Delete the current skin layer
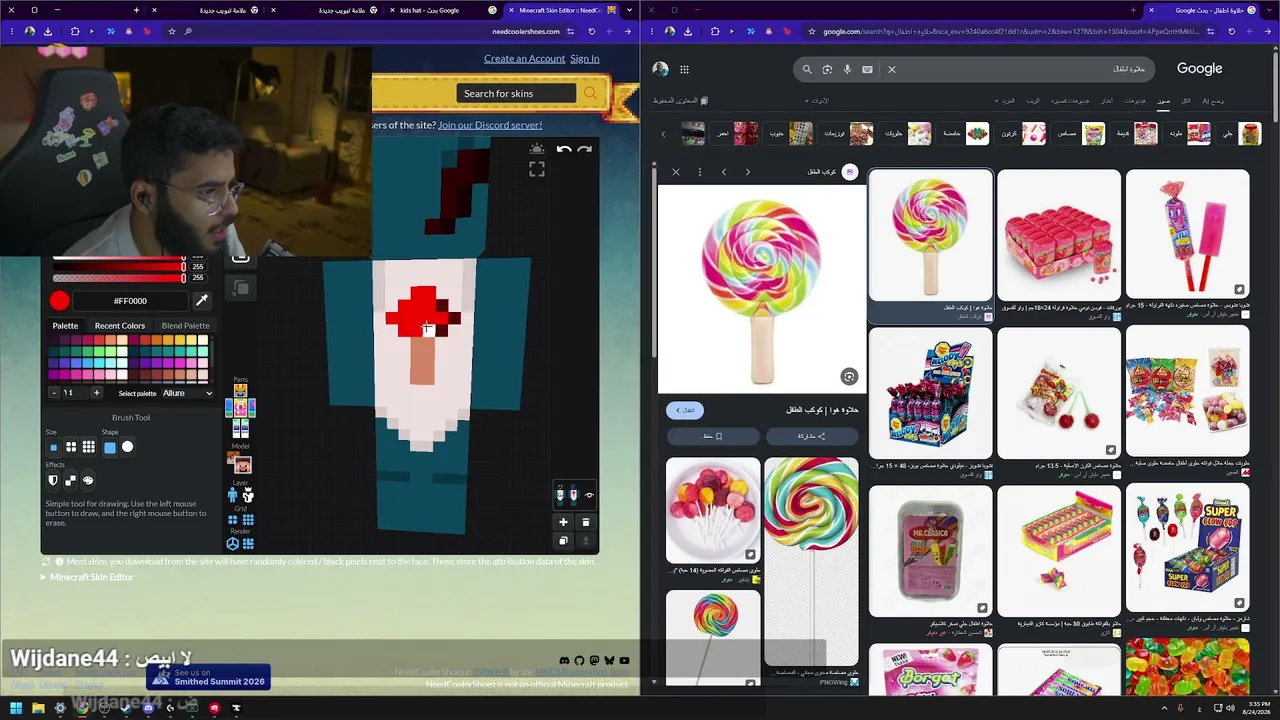 (586, 522)
